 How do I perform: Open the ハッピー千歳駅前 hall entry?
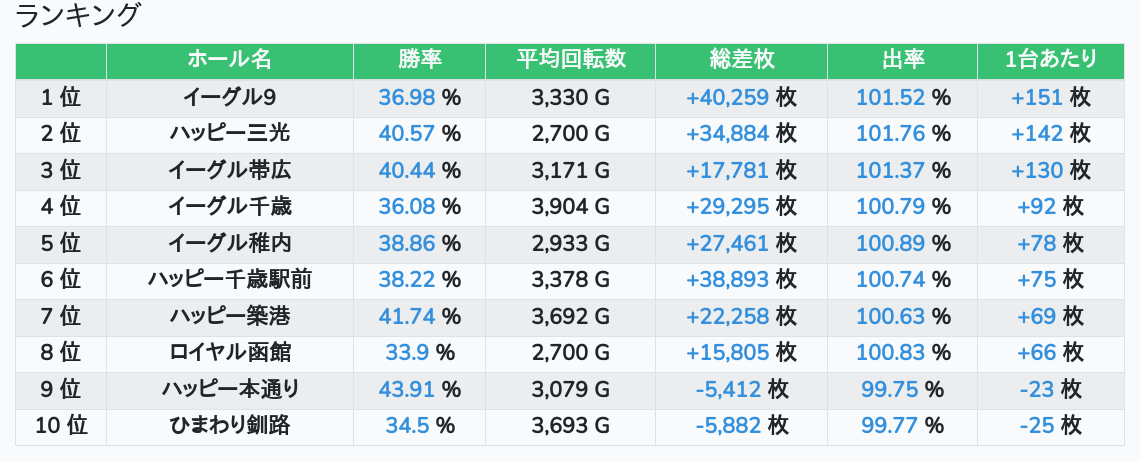tap(229, 279)
